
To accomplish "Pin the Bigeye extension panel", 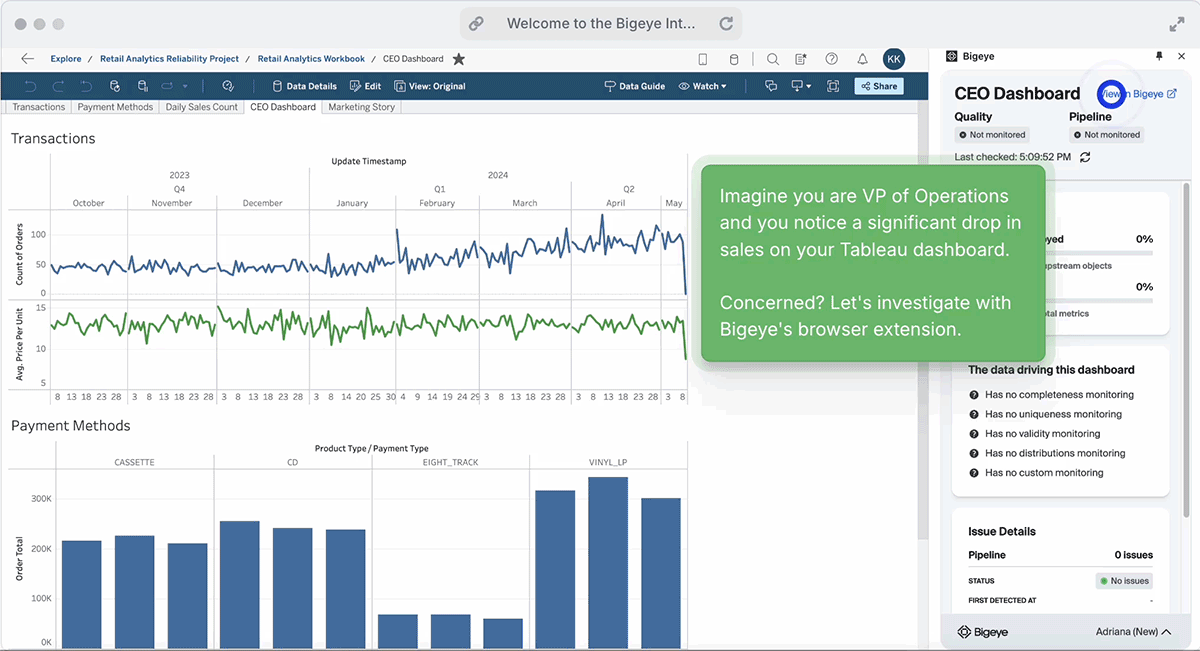I will coord(1159,56).
